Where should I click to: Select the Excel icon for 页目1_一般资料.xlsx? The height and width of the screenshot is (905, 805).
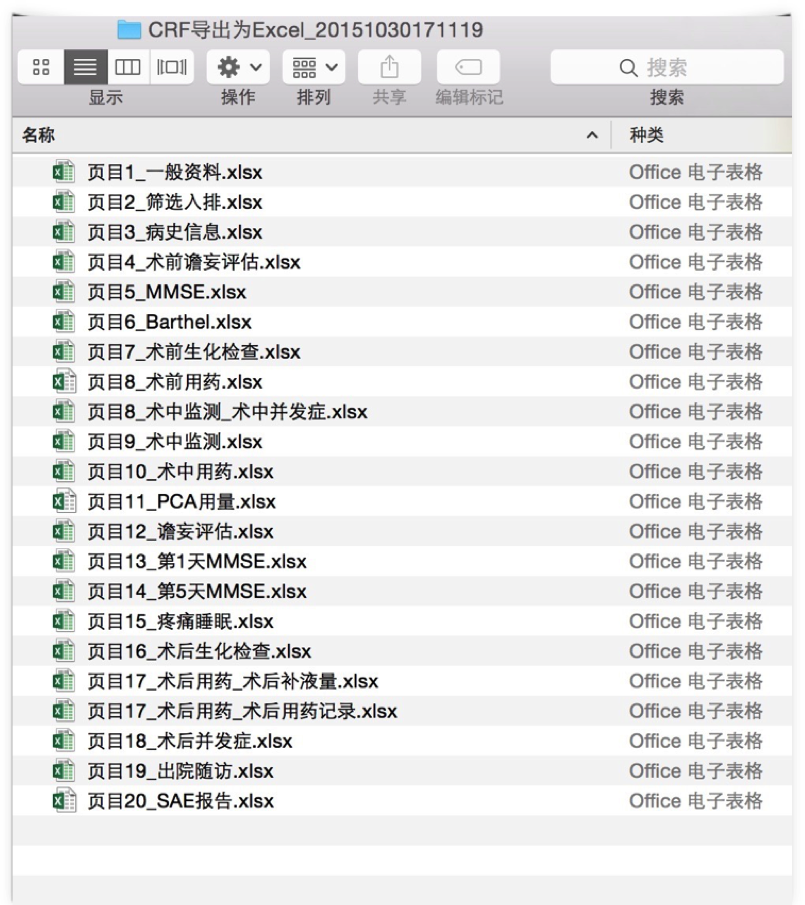(64, 172)
